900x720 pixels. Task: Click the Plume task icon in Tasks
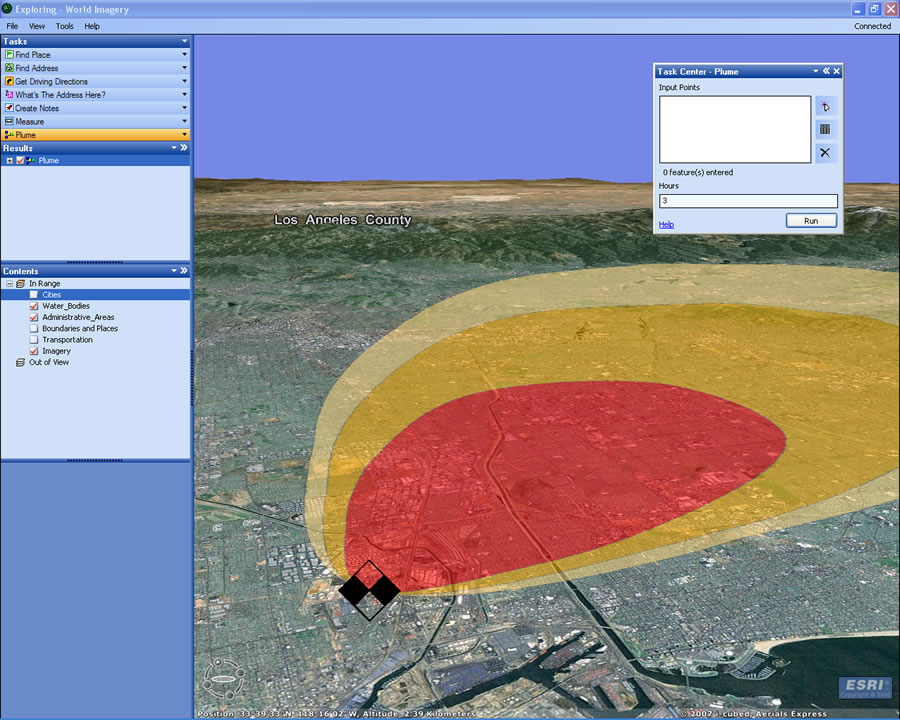pyautogui.click(x=9, y=135)
